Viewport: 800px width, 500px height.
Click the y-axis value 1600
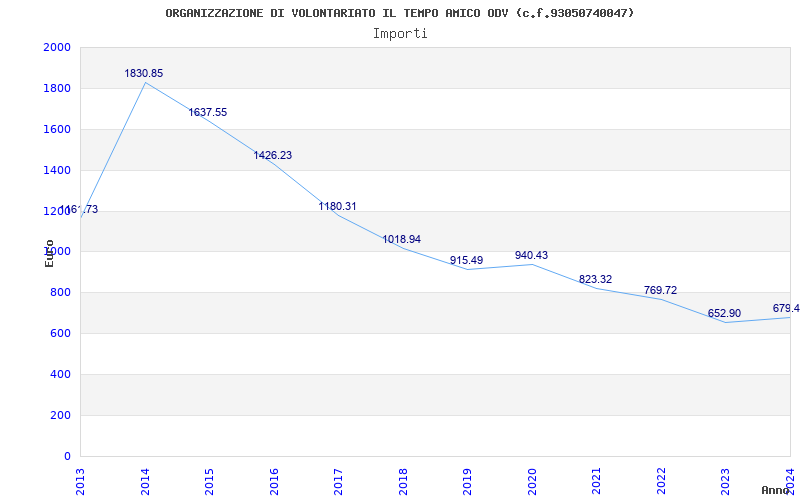click(57, 129)
